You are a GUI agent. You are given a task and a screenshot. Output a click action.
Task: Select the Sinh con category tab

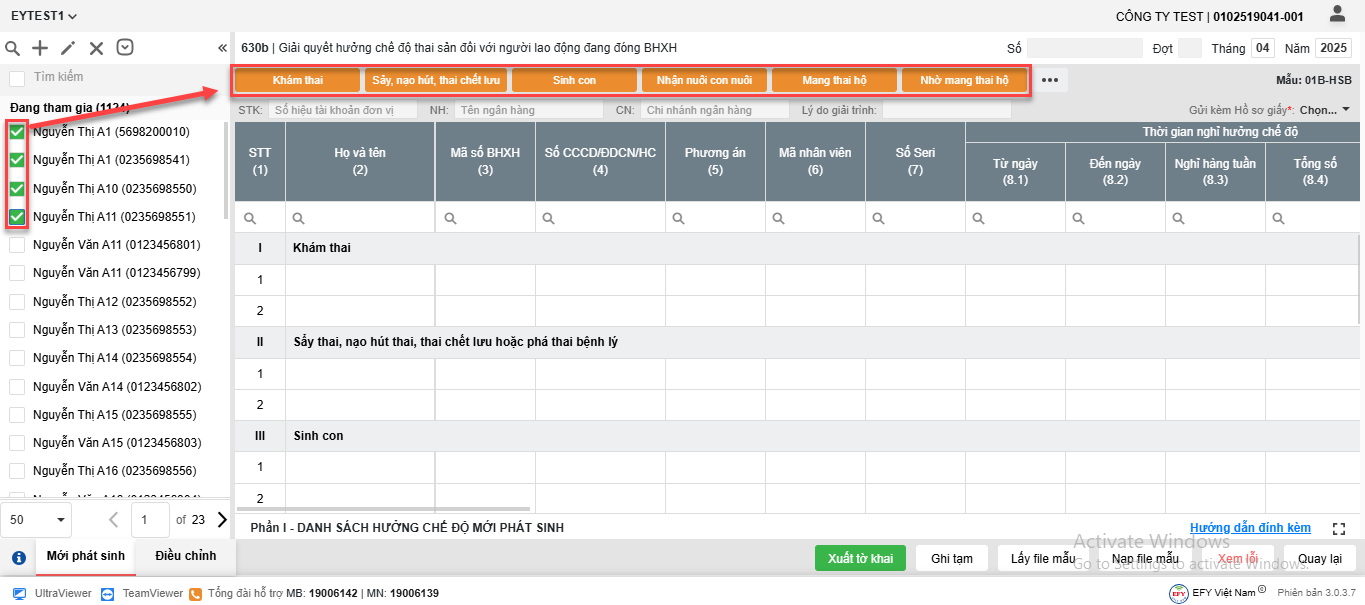[x=574, y=80]
